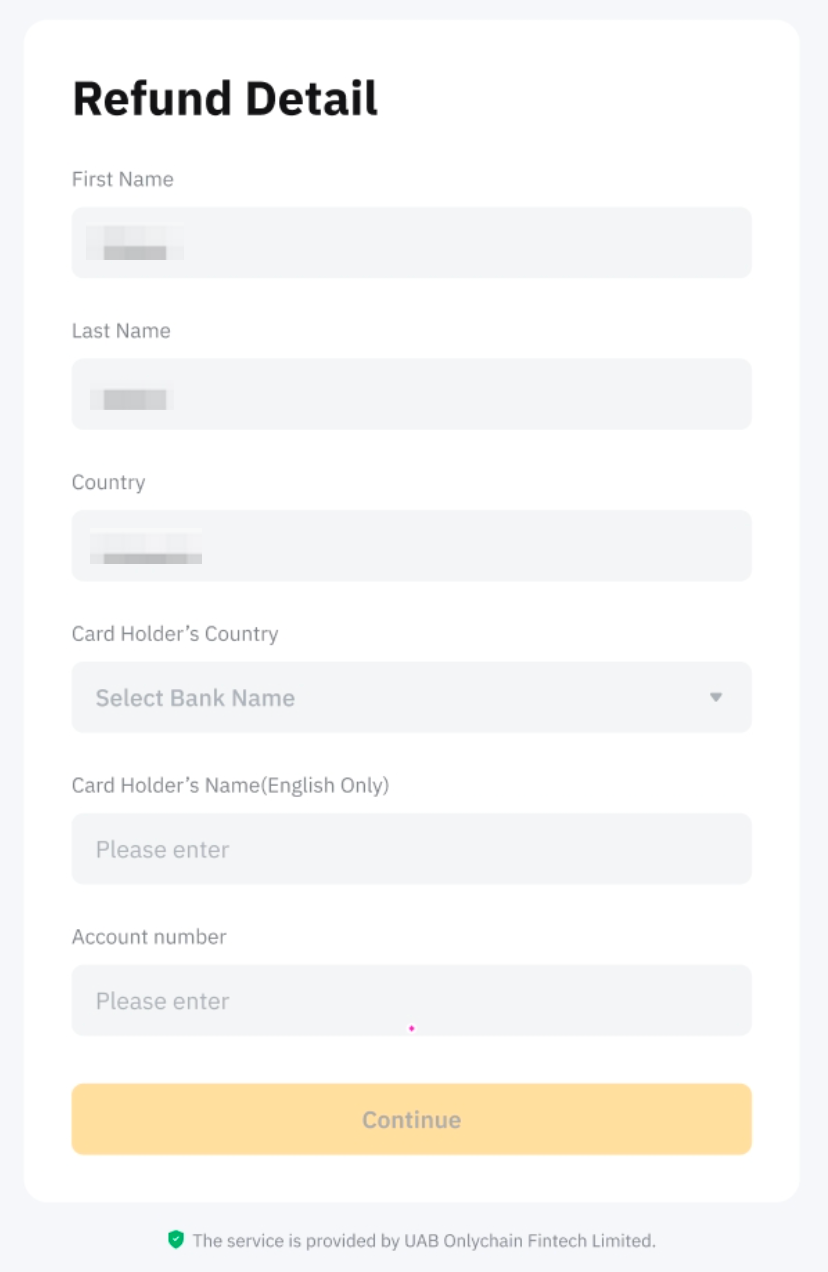This screenshot has height=1272, width=828.
Task: Click the blurred value in First Name
Action: (134, 244)
